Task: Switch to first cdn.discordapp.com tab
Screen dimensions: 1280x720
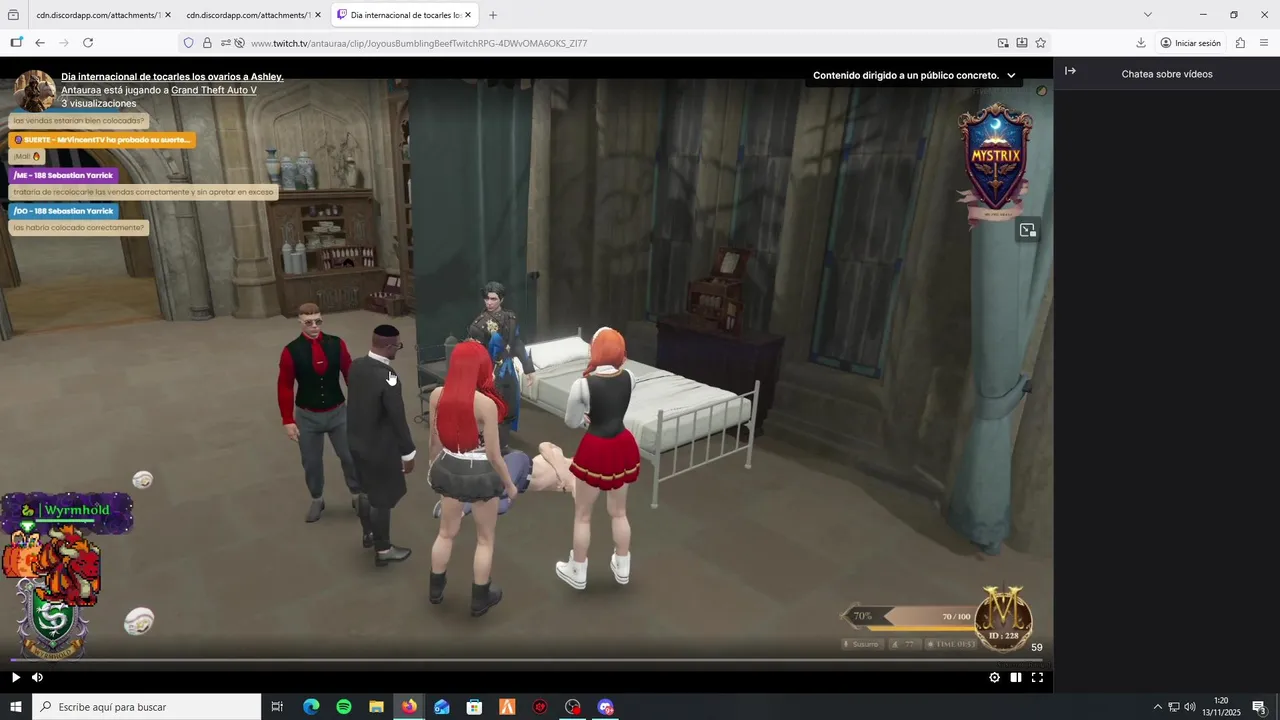Action: point(97,15)
